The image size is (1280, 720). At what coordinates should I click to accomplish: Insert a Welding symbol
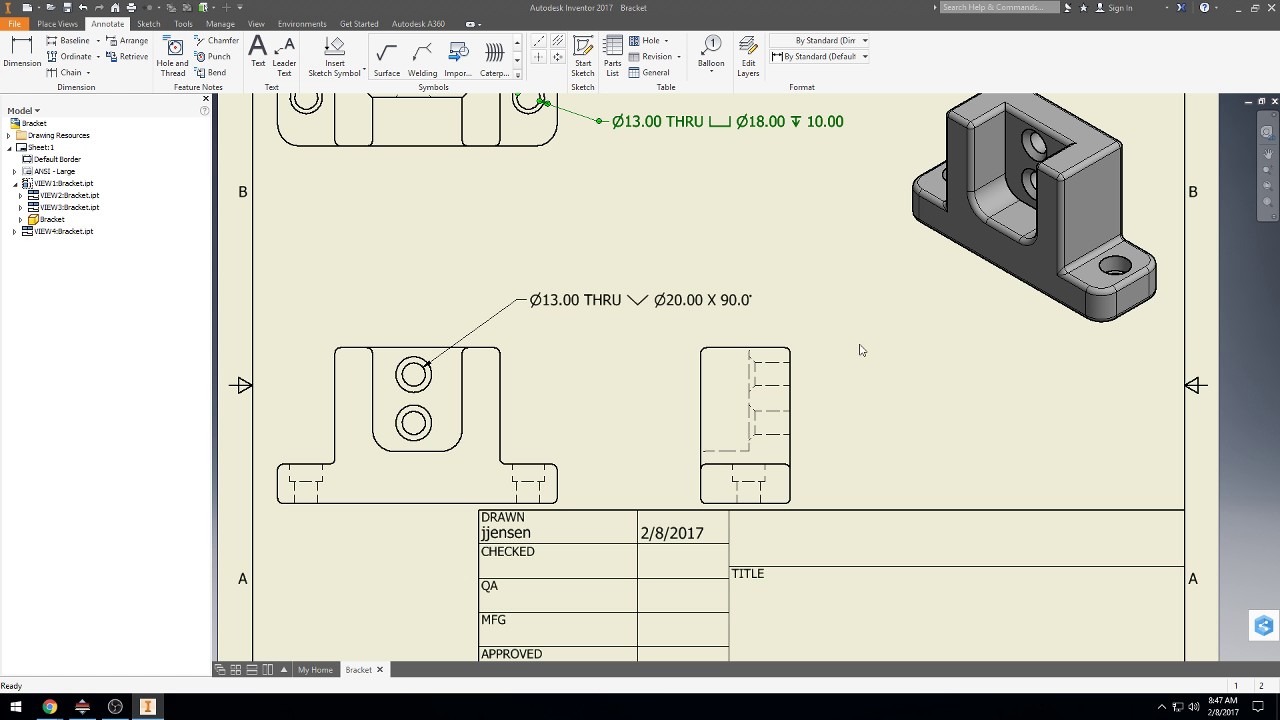pos(422,59)
